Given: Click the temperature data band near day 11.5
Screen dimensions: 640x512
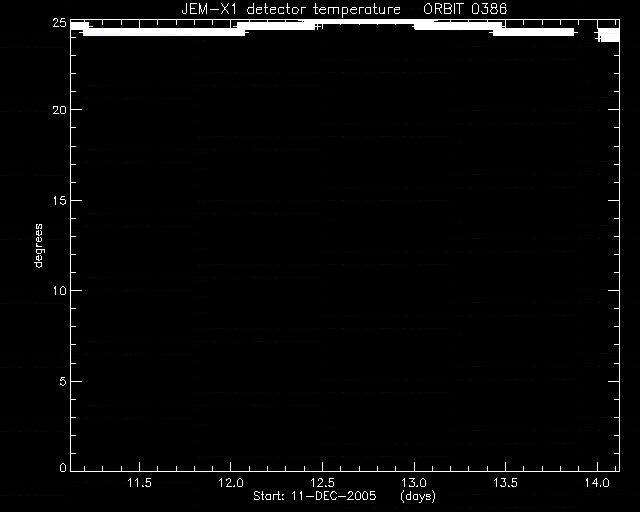Looking at the screenshot, I should click(x=163, y=31).
